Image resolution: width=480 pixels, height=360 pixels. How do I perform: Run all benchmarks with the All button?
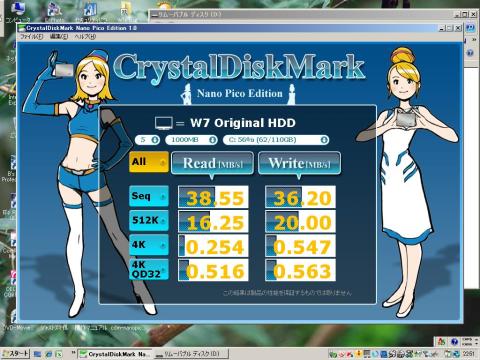click(x=149, y=162)
